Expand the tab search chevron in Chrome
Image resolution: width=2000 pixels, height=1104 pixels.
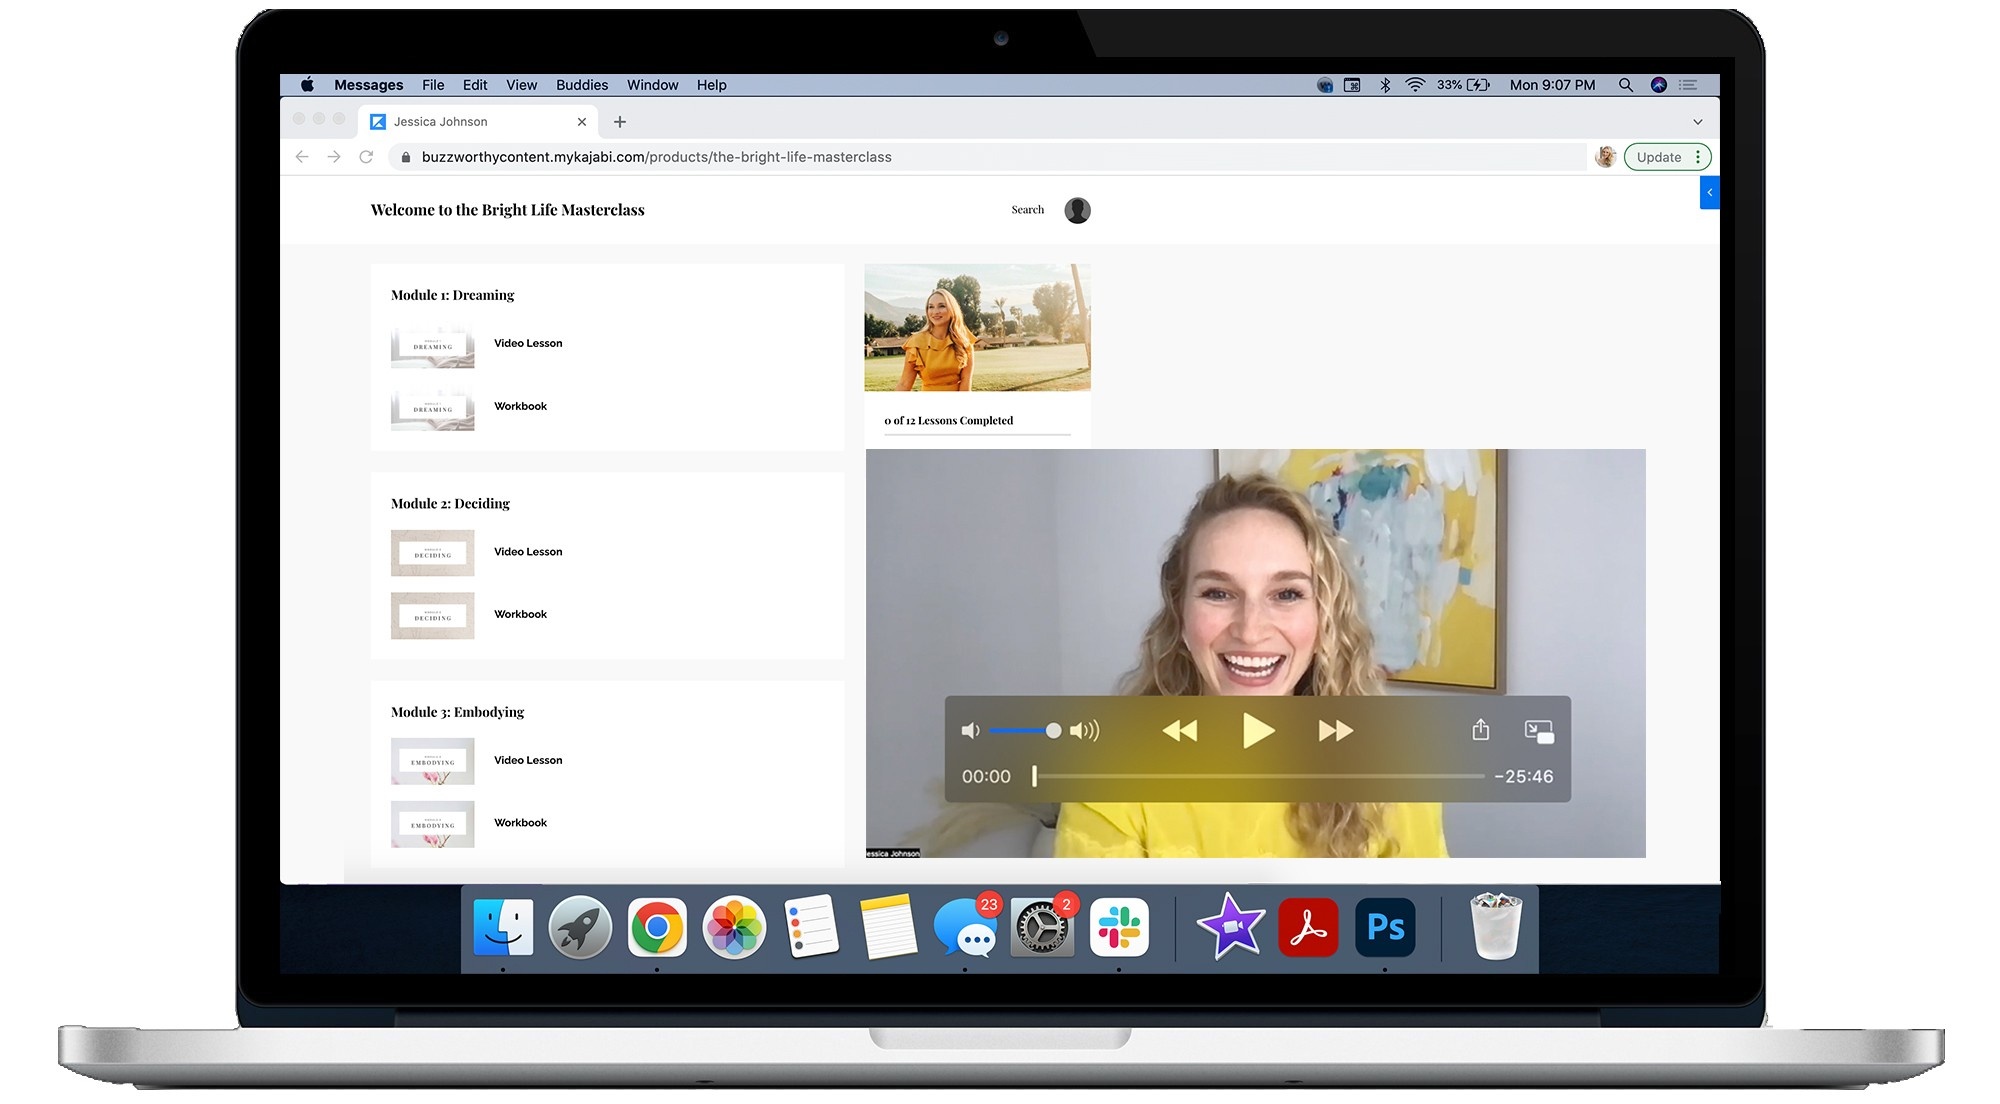pos(1697,122)
